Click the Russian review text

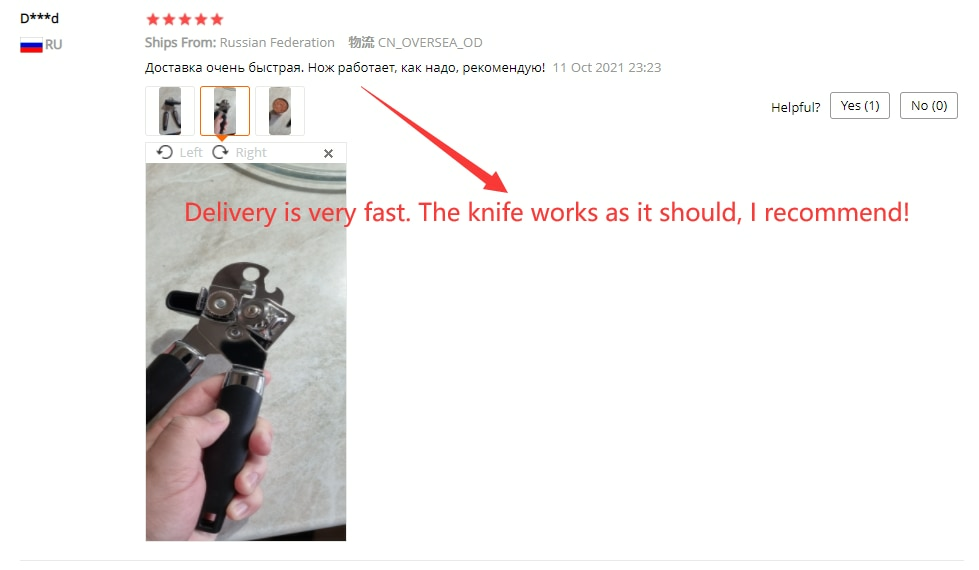345,67
